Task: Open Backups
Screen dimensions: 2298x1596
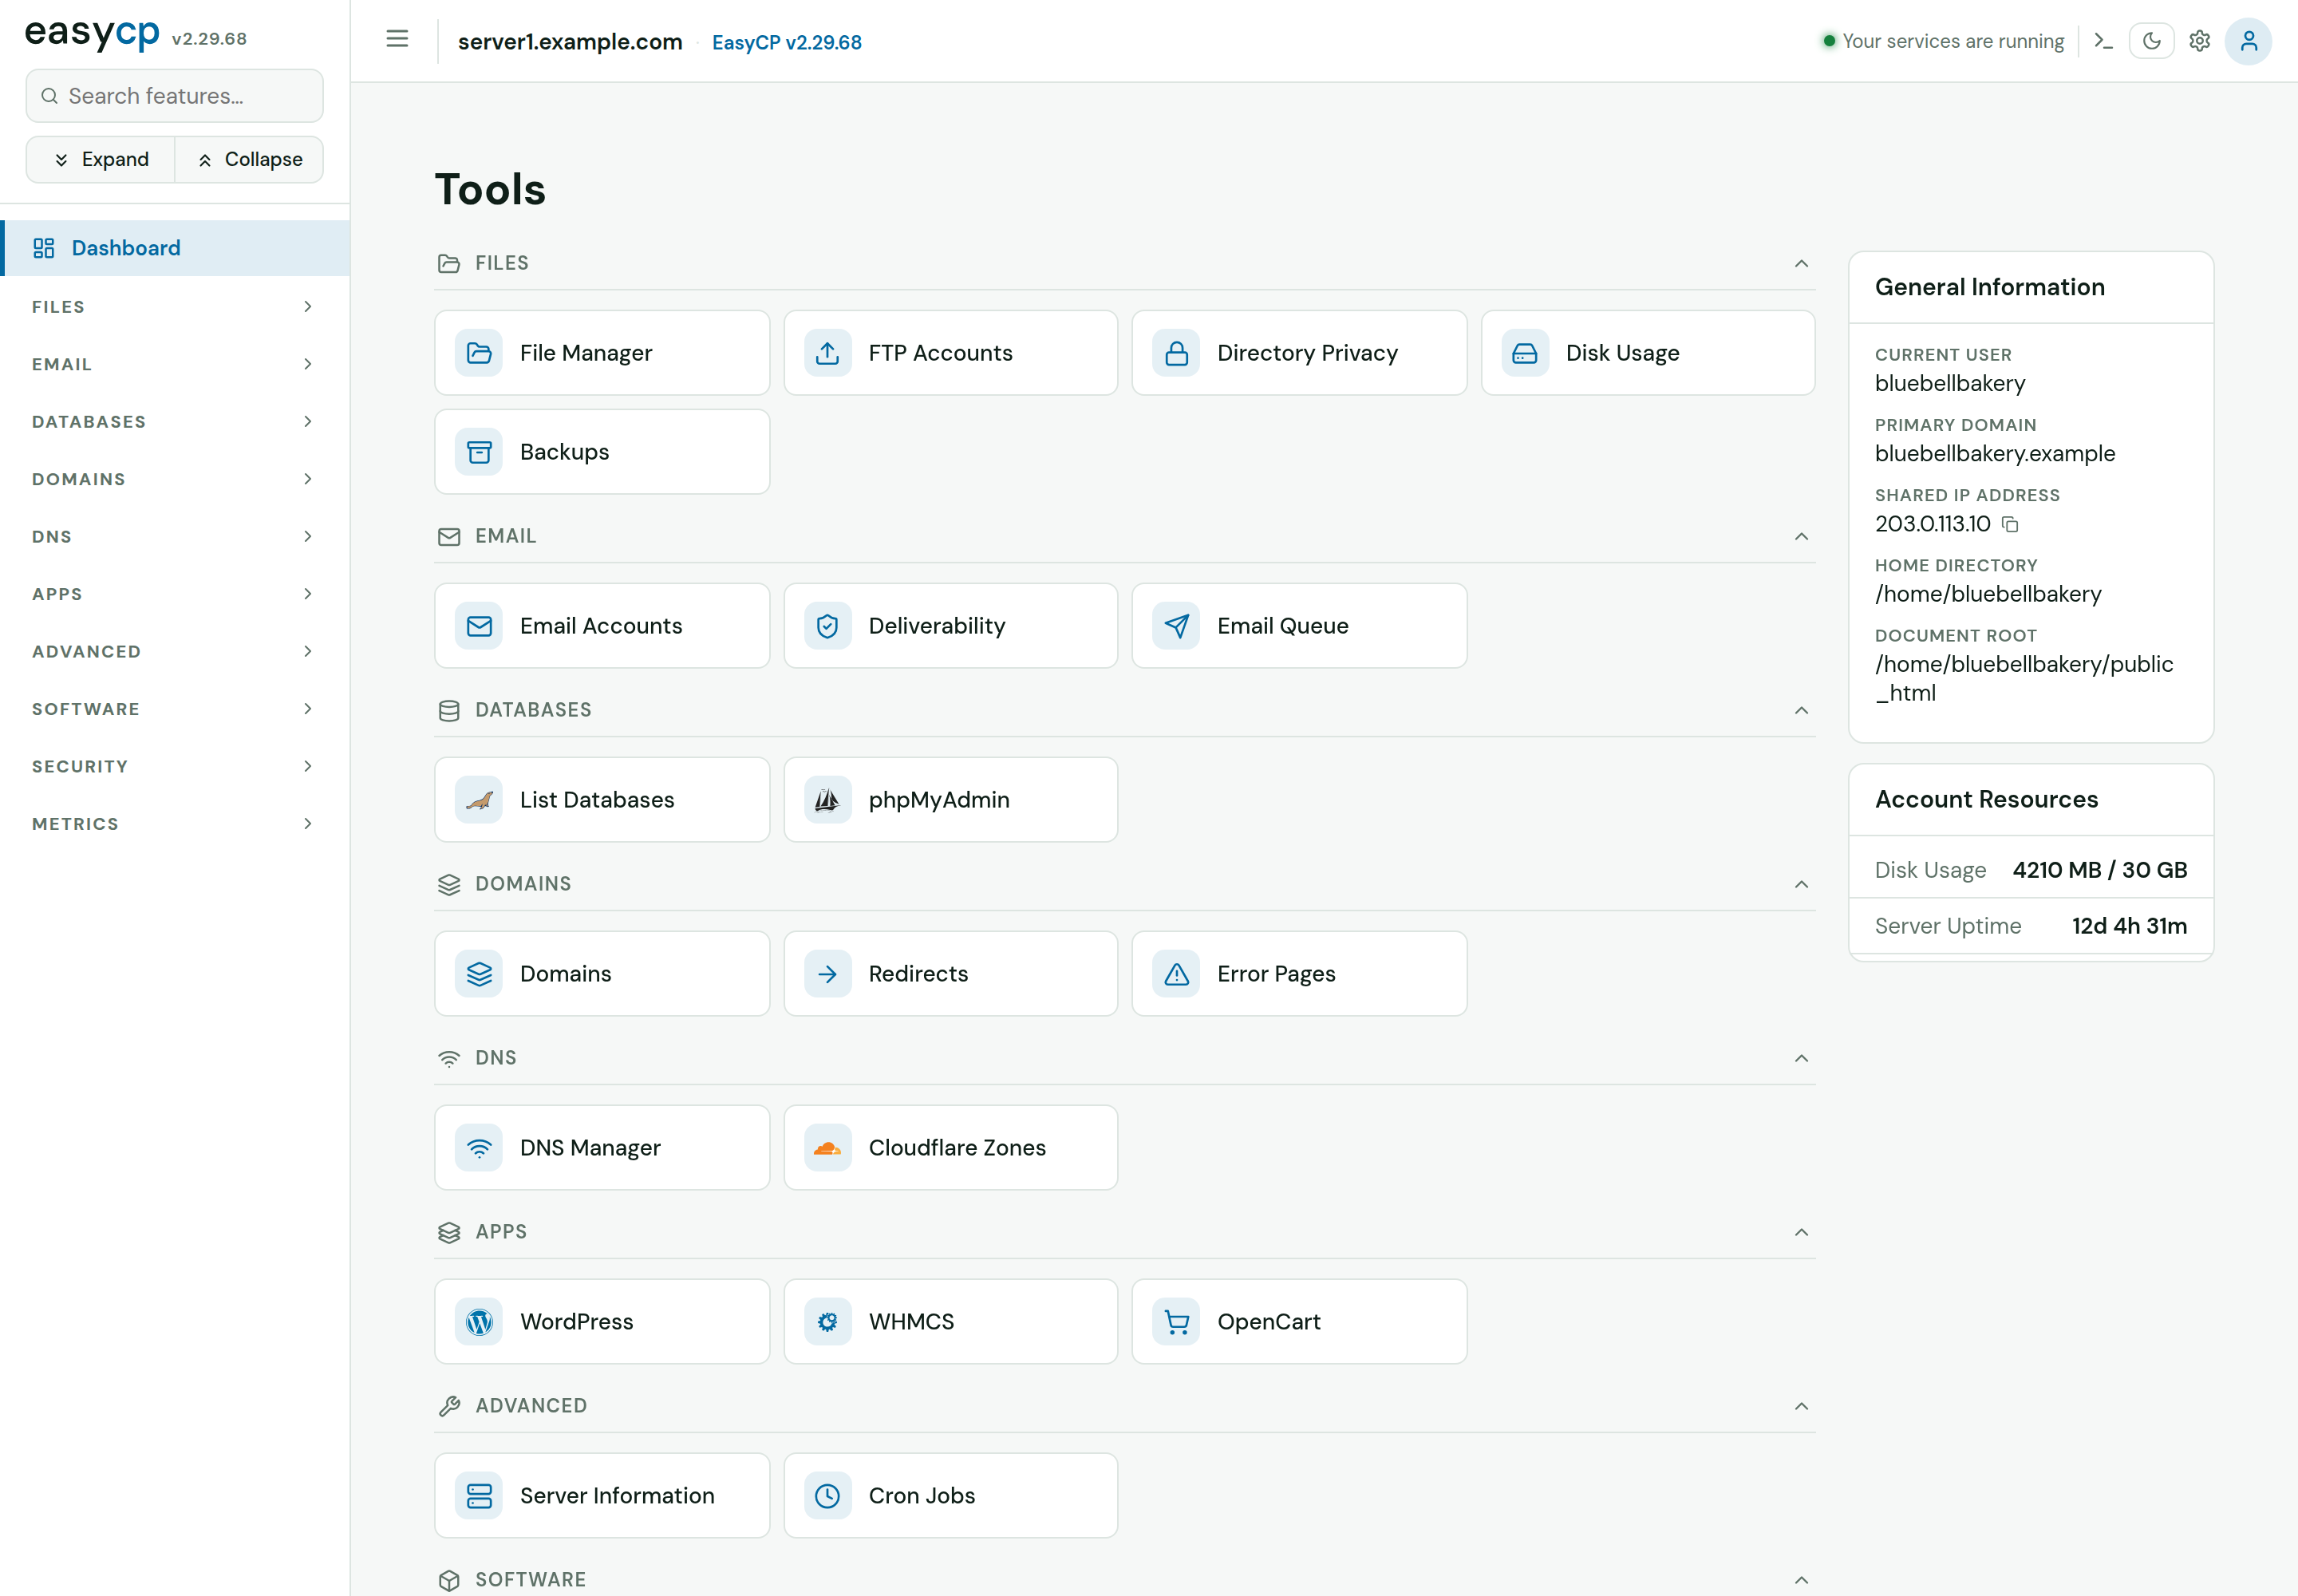Action: 602,451
